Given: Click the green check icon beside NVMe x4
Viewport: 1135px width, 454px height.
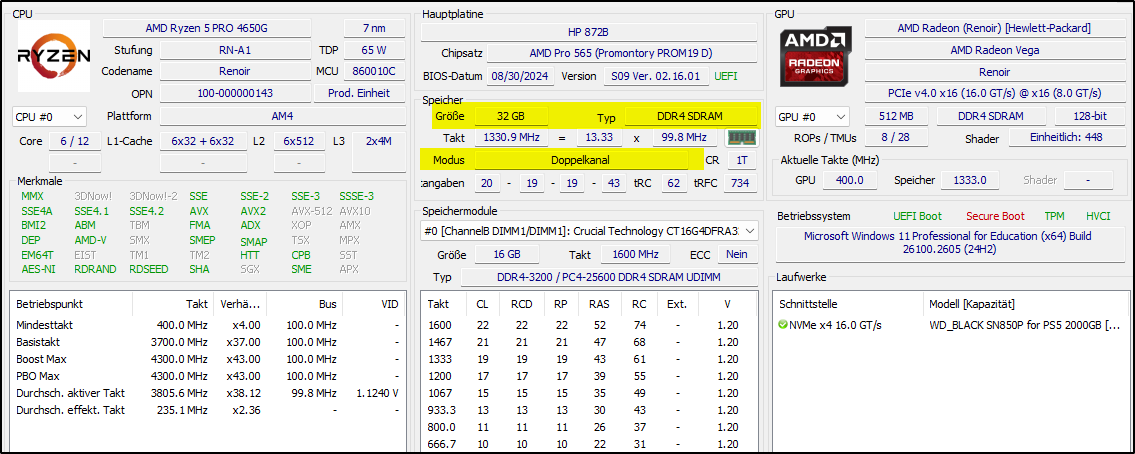Looking at the screenshot, I should (x=782, y=325).
